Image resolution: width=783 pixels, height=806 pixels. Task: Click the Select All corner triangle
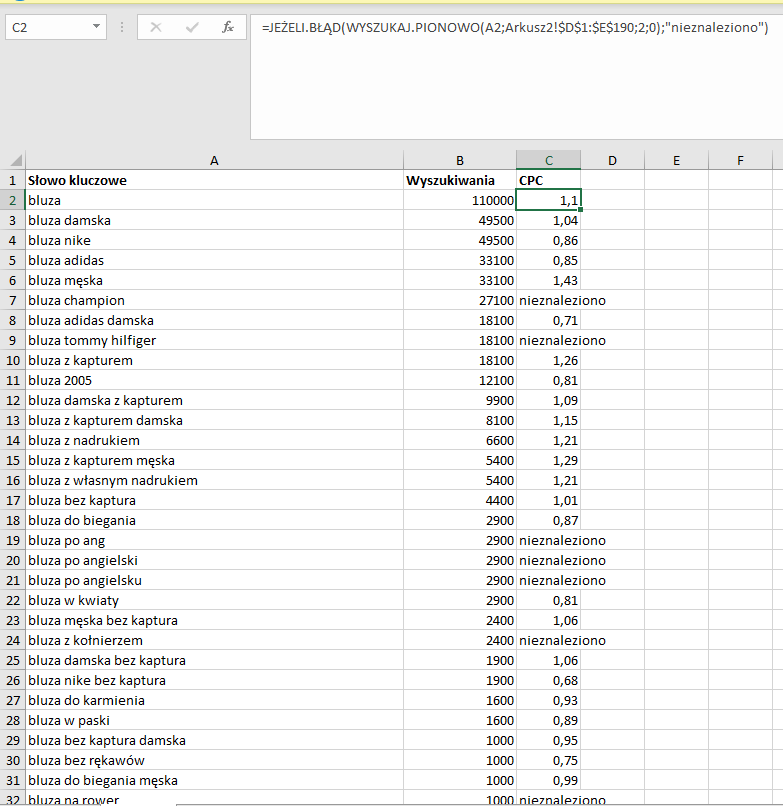[x=16, y=160]
